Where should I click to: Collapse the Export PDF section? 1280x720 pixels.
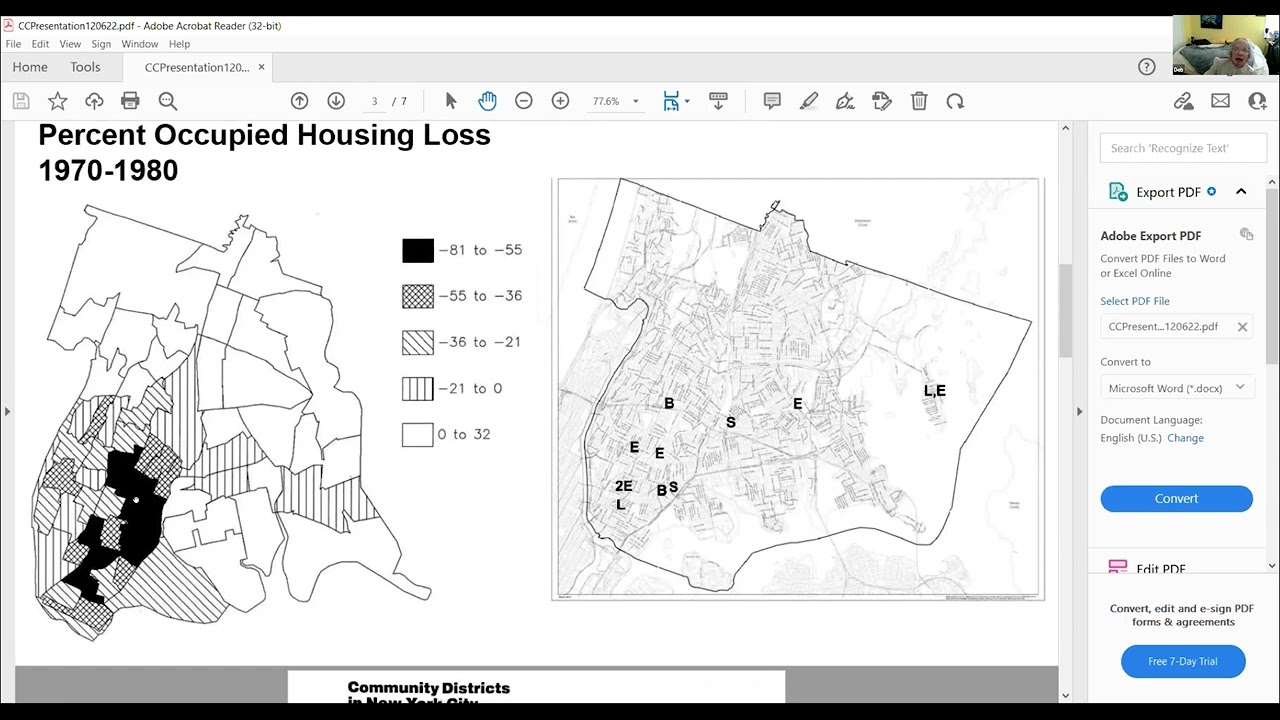[1241, 192]
